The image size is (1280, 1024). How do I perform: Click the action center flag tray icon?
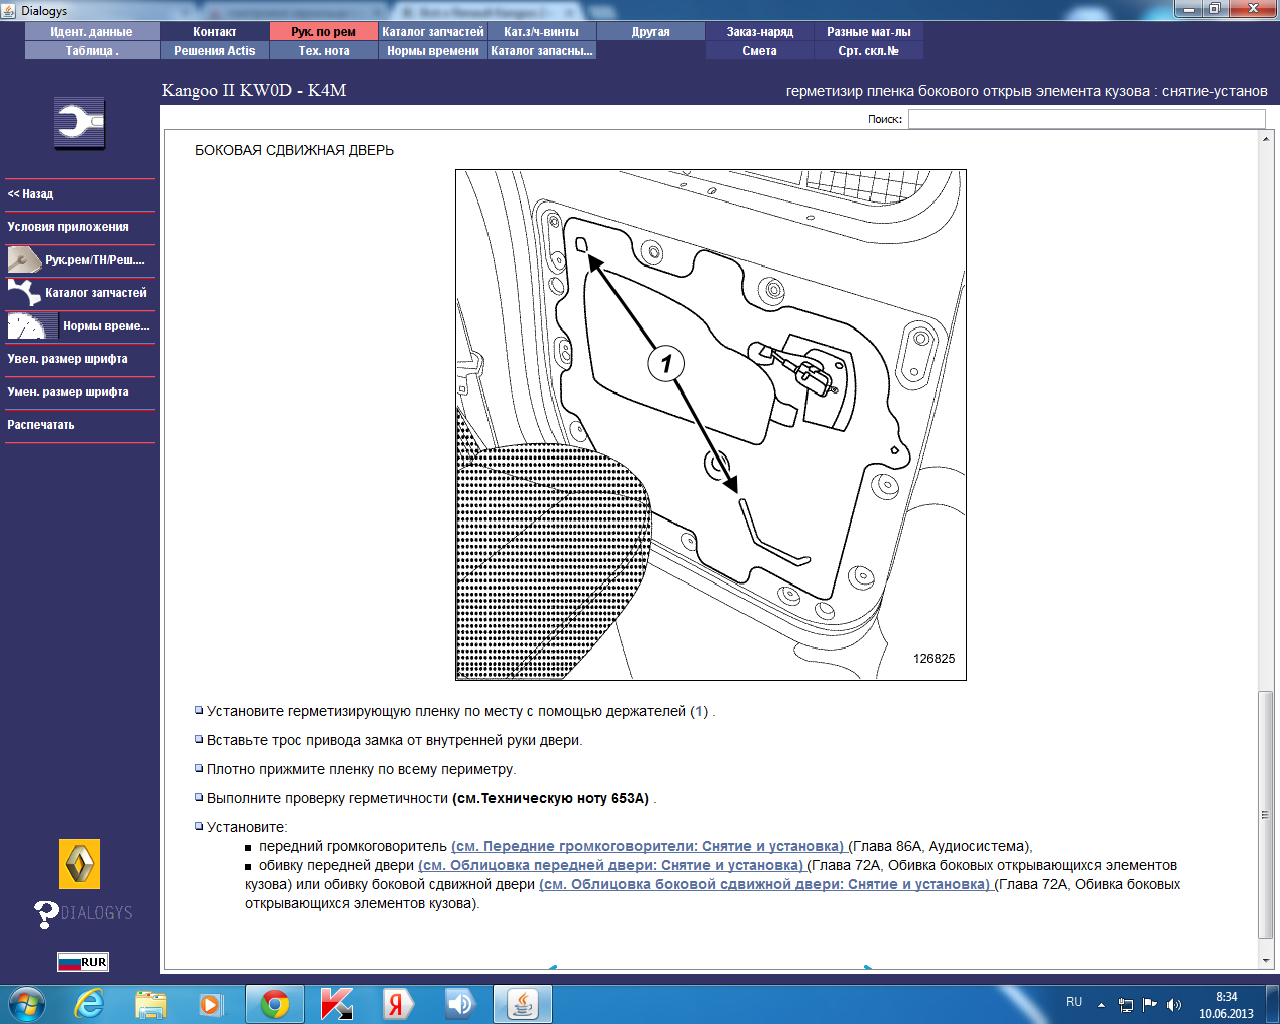tap(1150, 1005)
